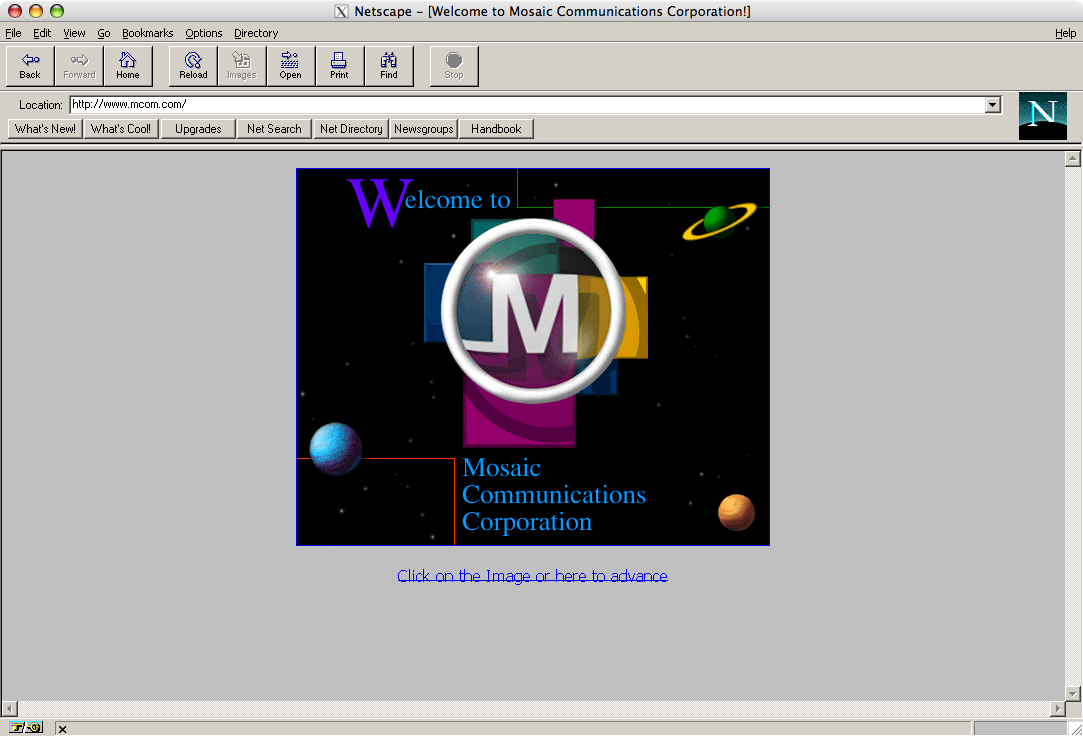Click the green zoom window button
The width and height of the screenshot is (1083, 736).
point(57,11)
